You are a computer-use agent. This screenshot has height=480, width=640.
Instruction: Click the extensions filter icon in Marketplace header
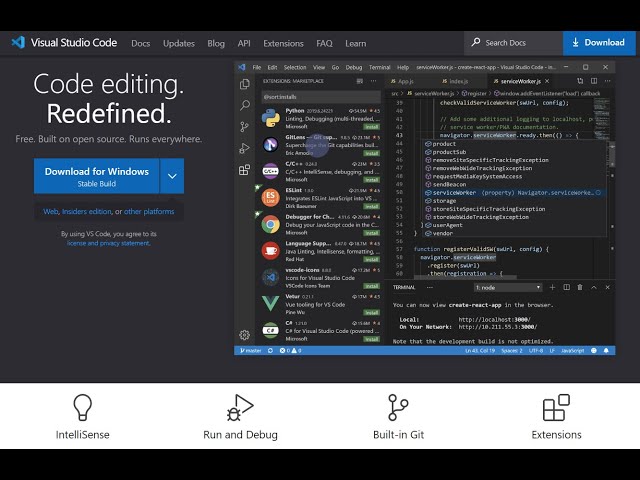360,81
